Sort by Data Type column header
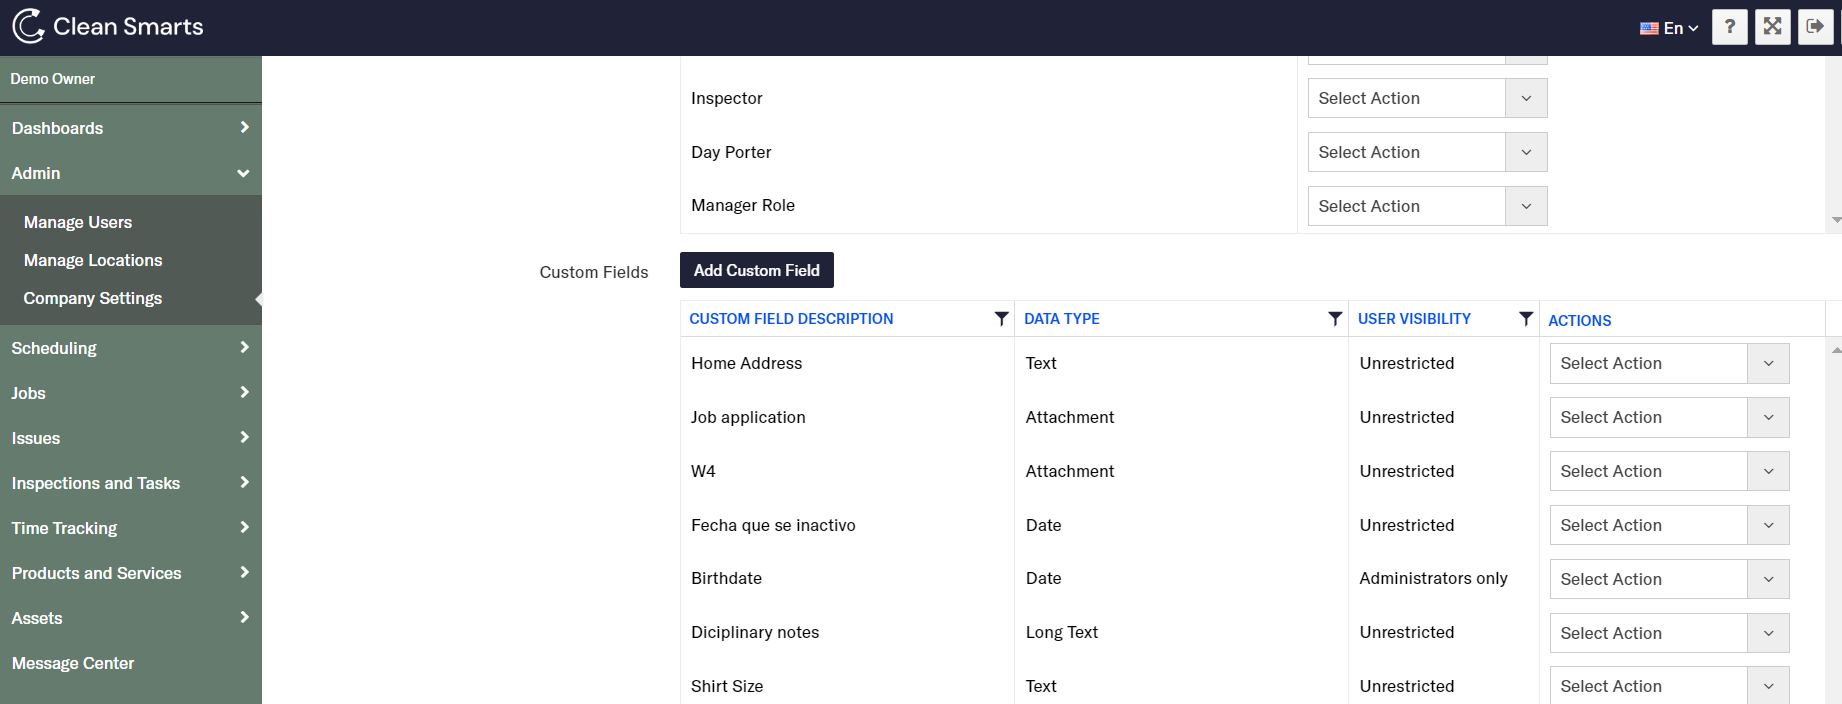Screen dimensions: 1842x704 1062,319
